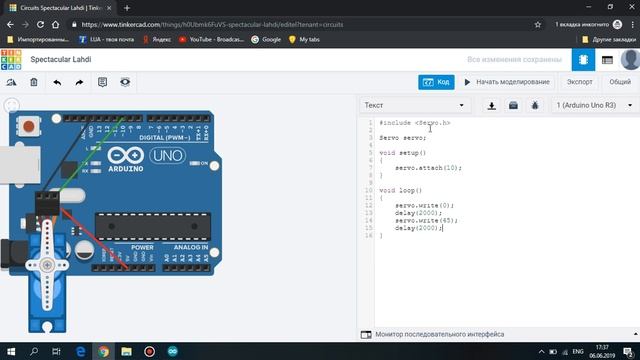The width and height of the screenshot is (640, 360).
Task: Delete selected component with trash icon
Action: [34, 82]
